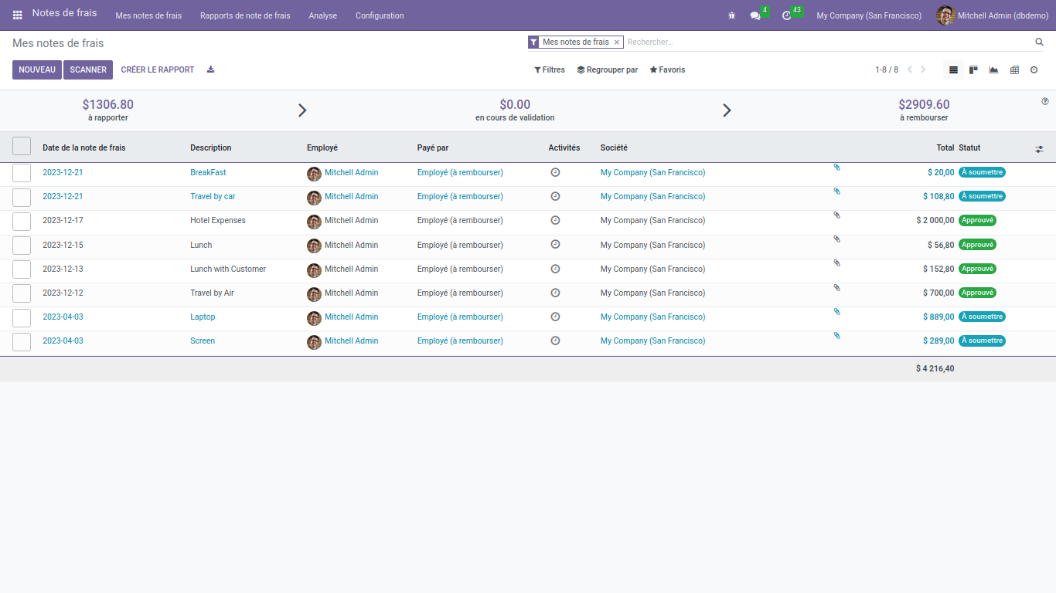Switch to graph view

pos(993,70)
